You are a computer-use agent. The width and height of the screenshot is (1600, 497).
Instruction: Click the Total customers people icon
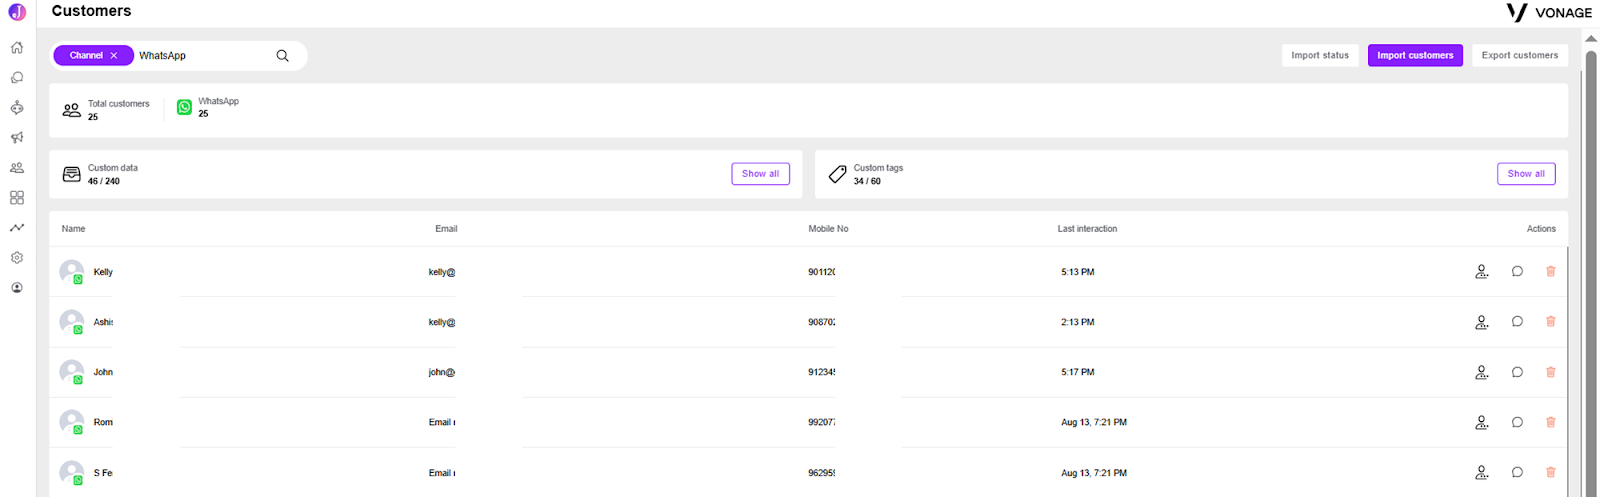[x=71, y=110]
